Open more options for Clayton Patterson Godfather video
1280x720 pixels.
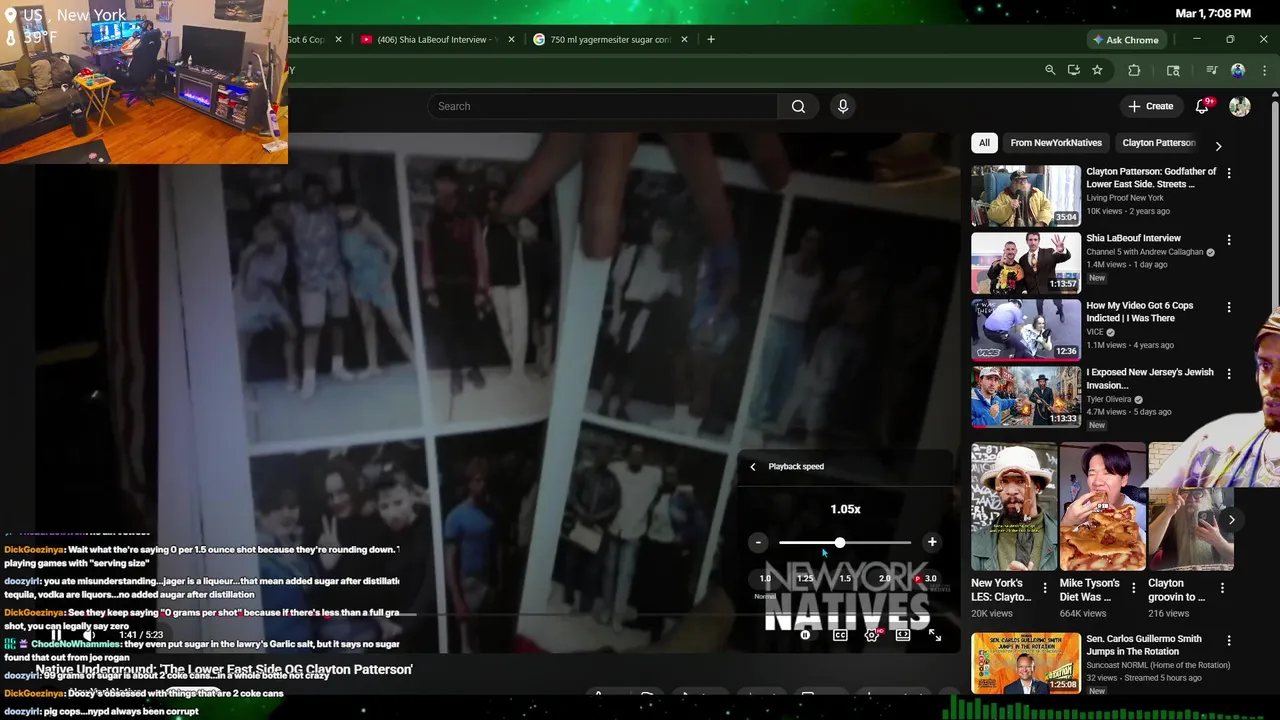pos(1229,173)
